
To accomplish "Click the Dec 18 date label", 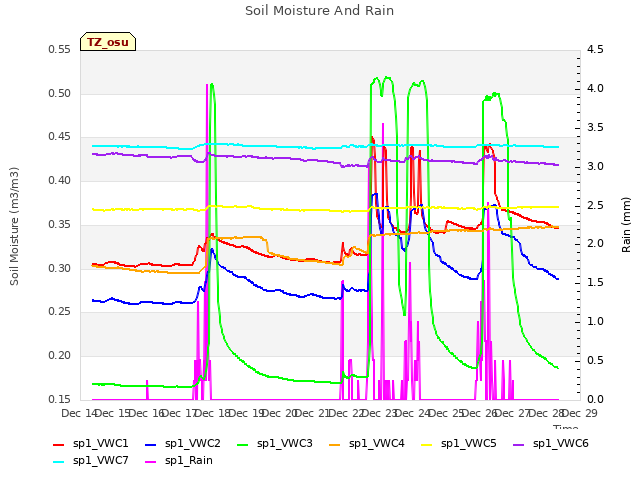I will 213,413.
